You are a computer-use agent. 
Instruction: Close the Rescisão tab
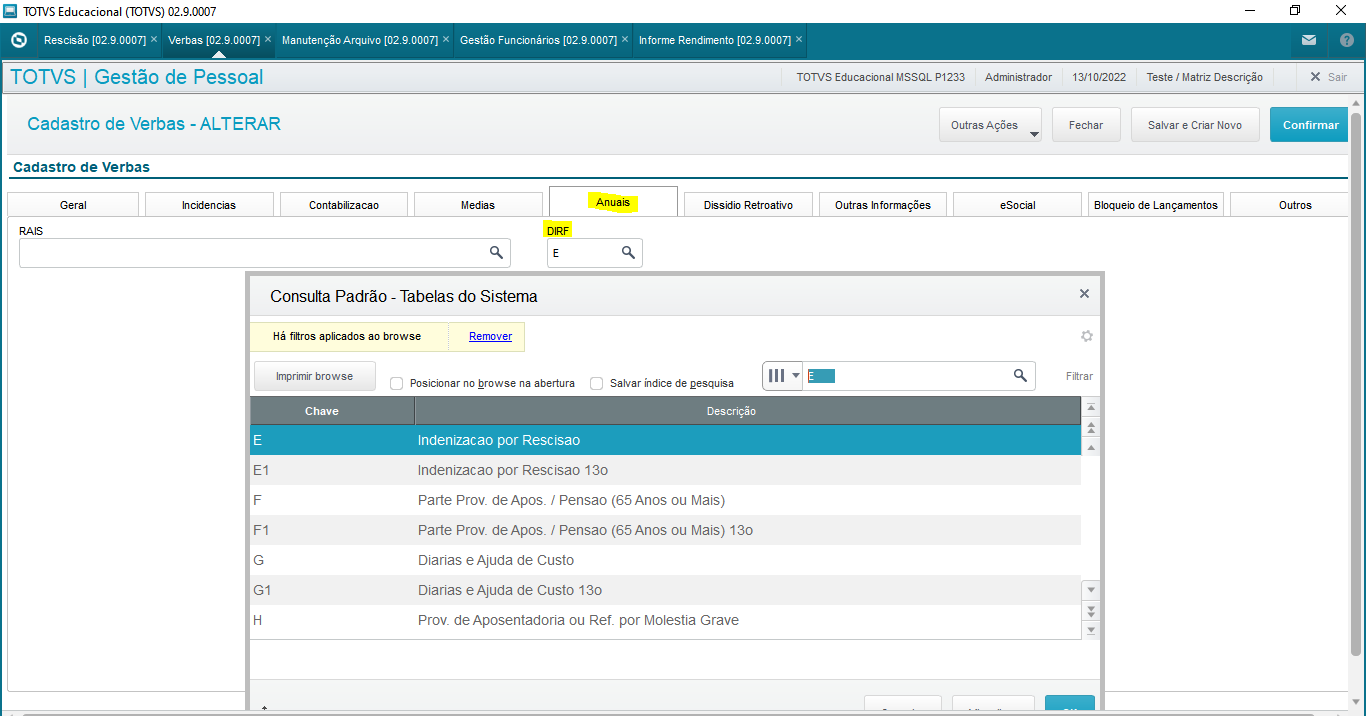click(154, 40)
